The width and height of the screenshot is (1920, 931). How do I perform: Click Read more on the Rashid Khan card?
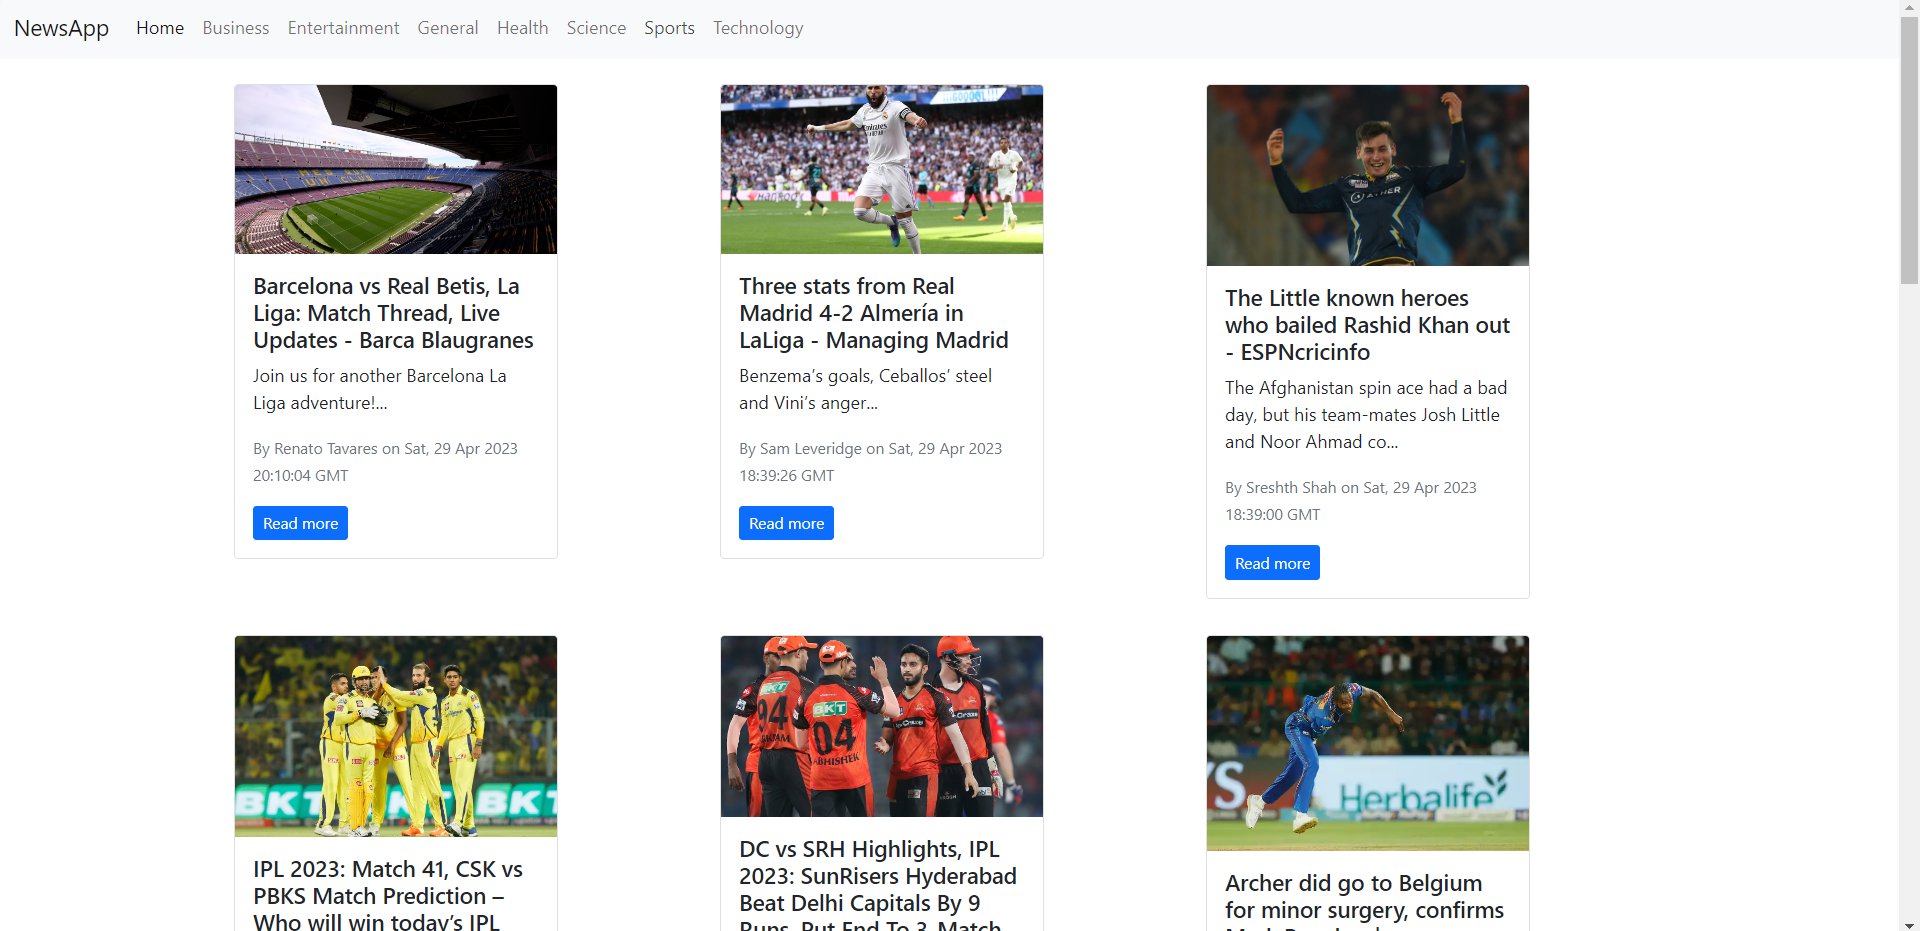click(1272, 563)
